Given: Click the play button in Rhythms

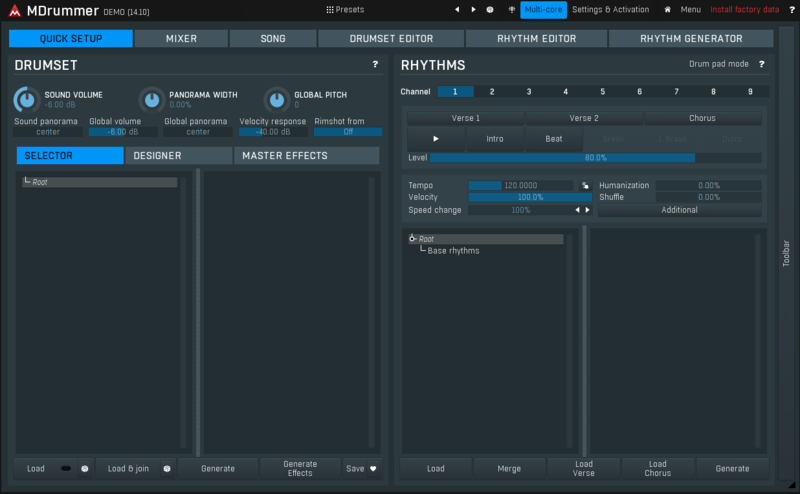Looking at the screenshot, I should 435,139.
